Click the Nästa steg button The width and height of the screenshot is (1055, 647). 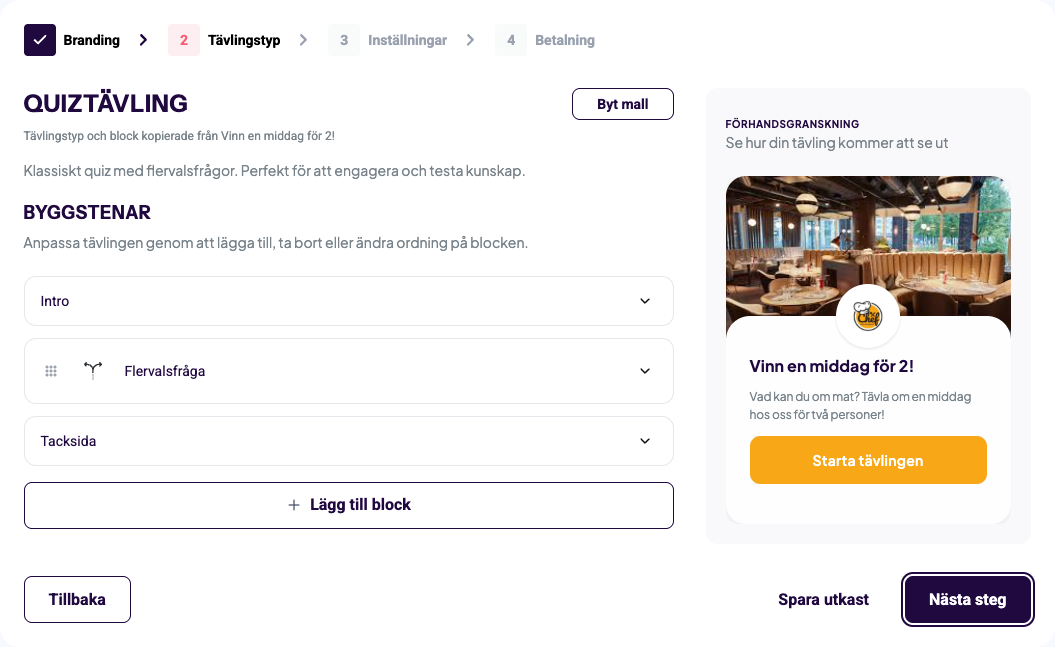coord(967,600)
